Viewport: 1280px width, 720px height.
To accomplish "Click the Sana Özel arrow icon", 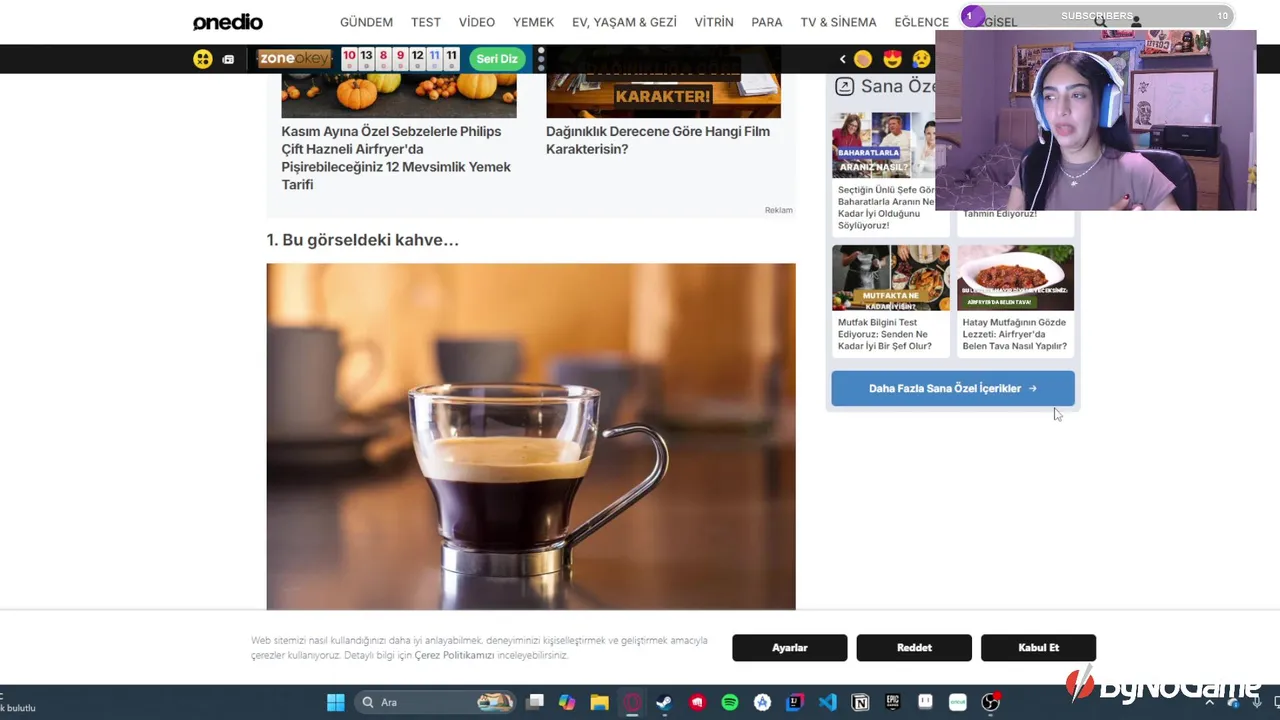I will click(x=844, y=87).
